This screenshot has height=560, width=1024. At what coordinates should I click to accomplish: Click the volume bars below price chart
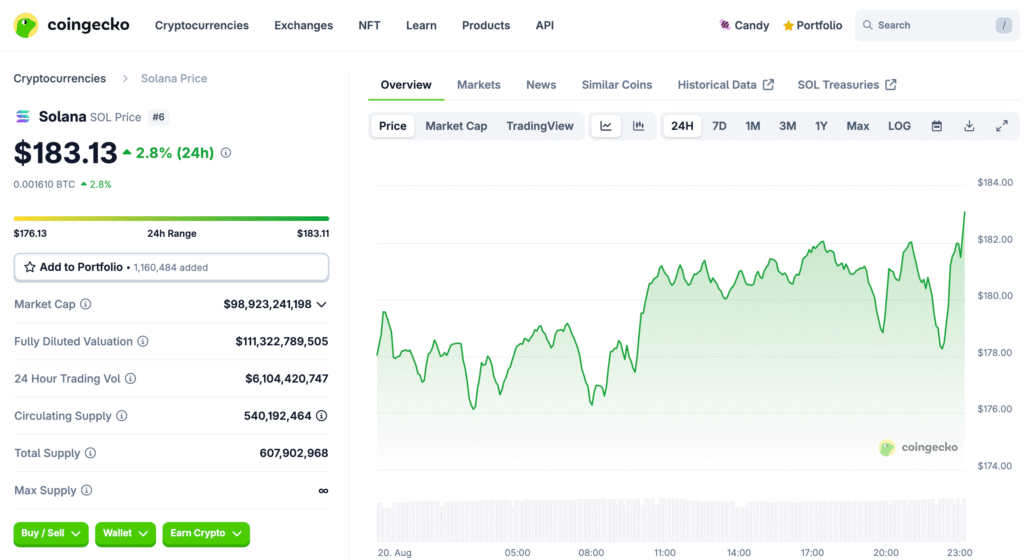click(671, 520)
